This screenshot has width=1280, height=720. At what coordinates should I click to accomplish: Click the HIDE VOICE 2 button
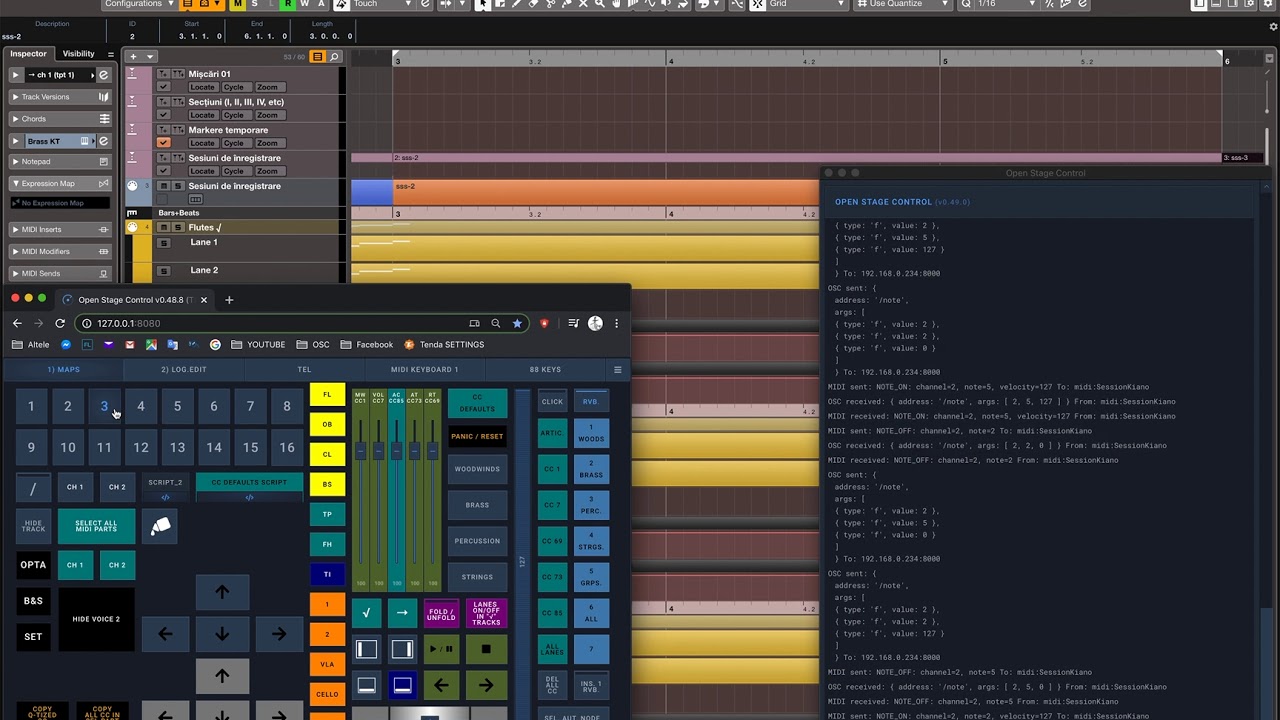click(x=96, y=619)
